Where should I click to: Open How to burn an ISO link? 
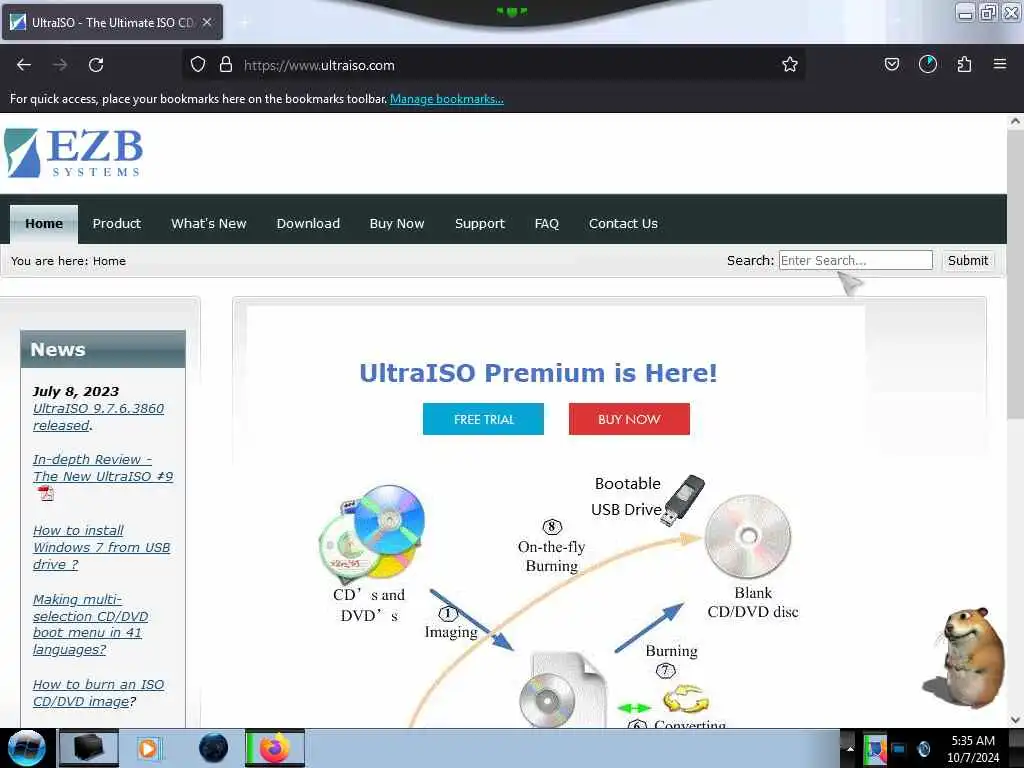pyautogui.click(x=99, y=693)
